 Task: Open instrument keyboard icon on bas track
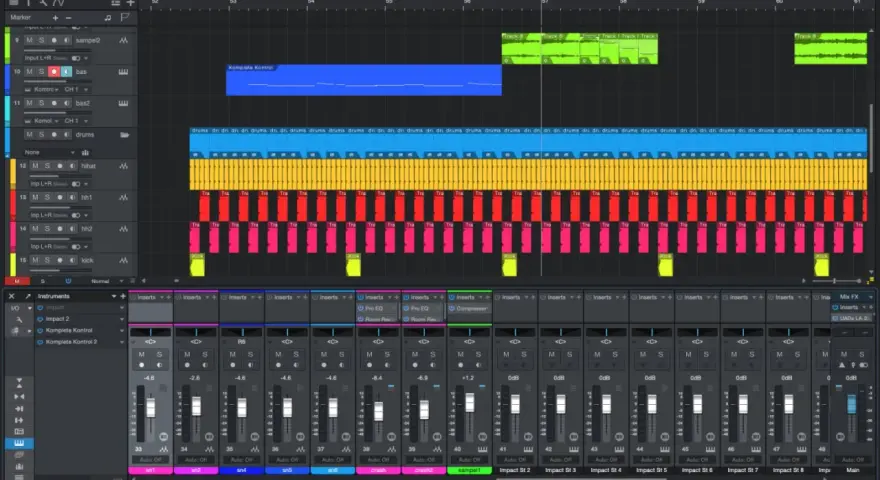[123, 72]
